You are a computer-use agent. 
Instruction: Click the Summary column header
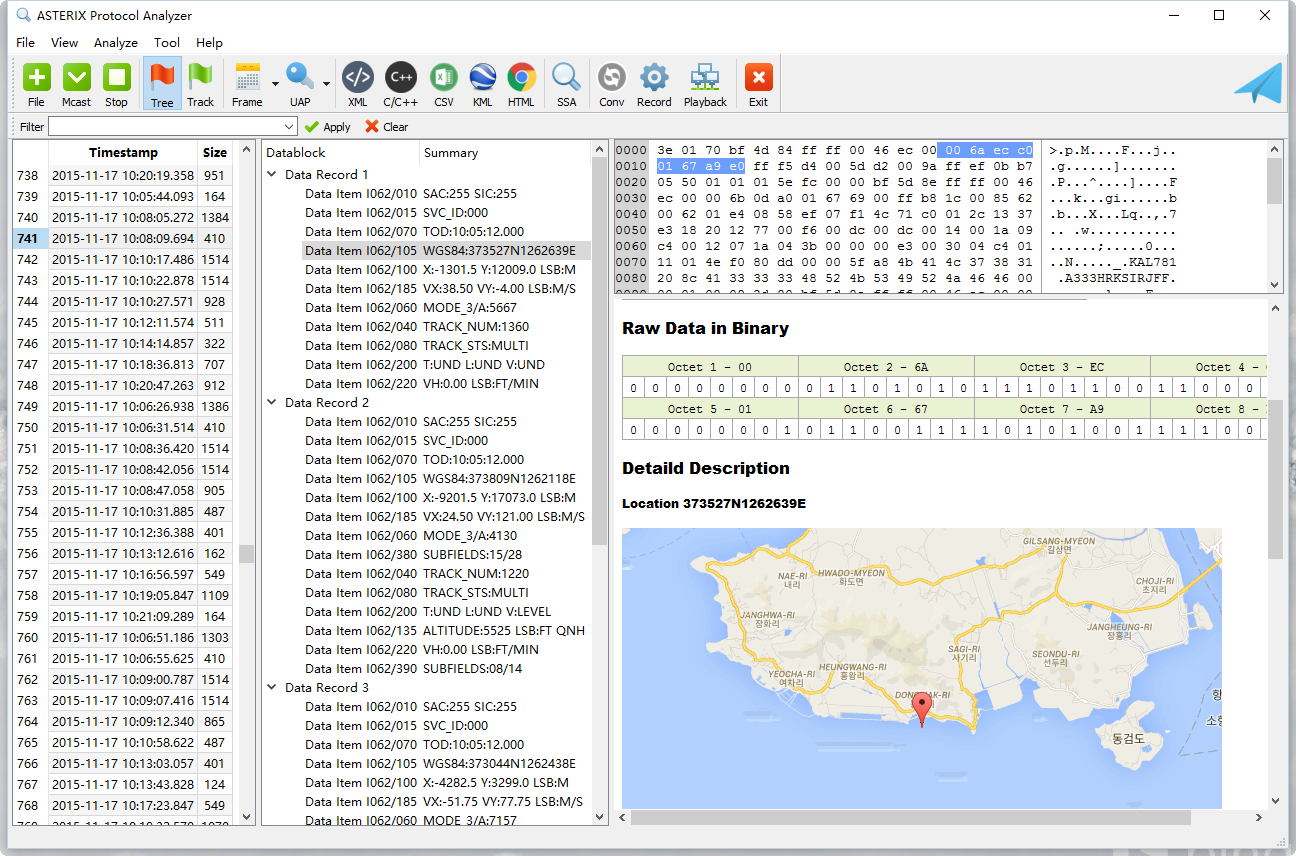click(505, 153)
